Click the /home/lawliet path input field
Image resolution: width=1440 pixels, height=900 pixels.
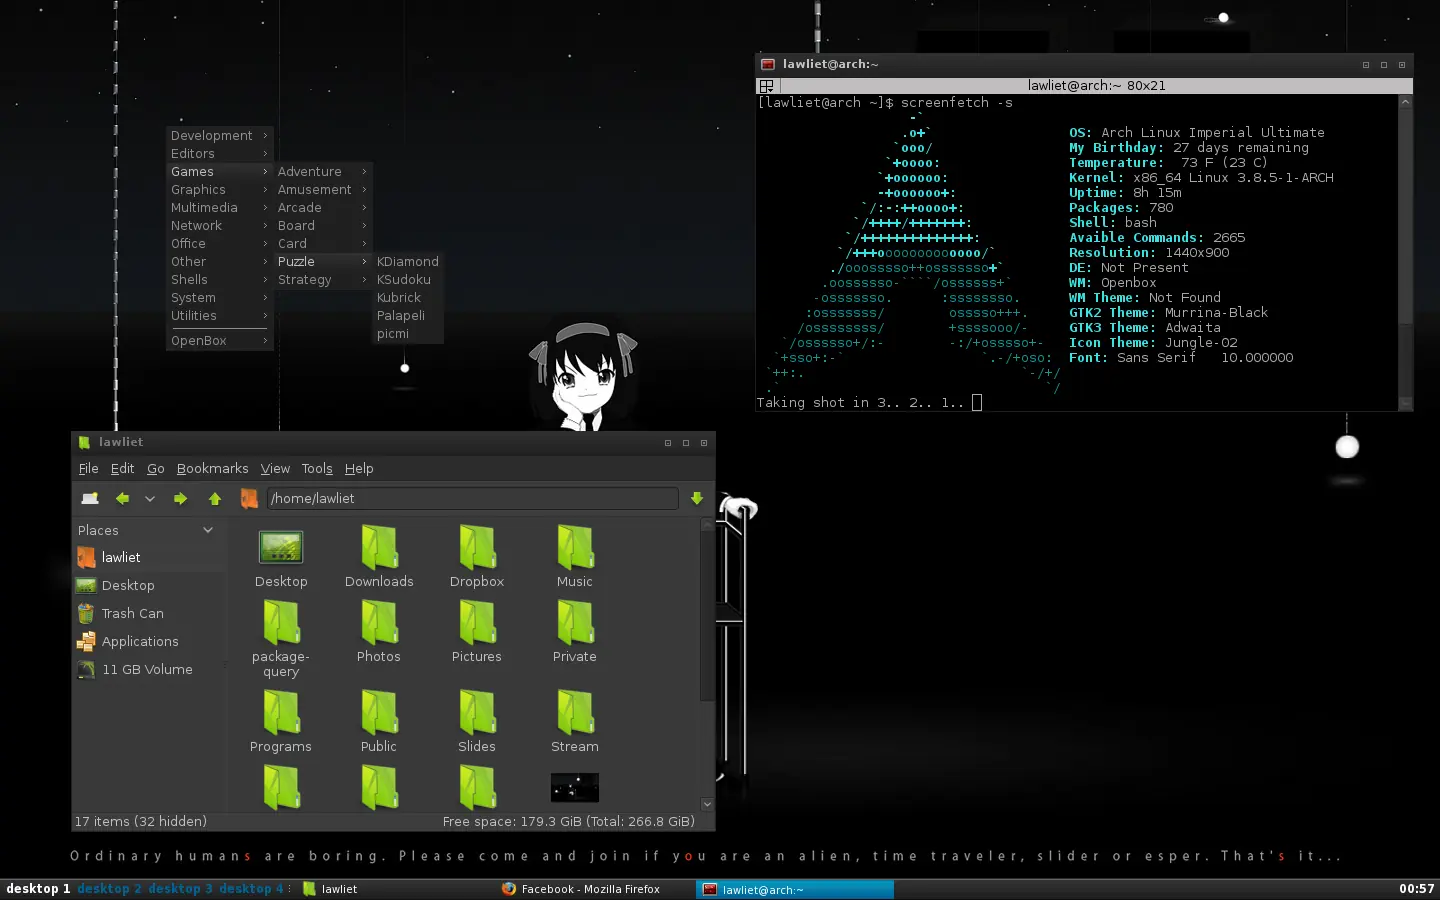[472, 498]
